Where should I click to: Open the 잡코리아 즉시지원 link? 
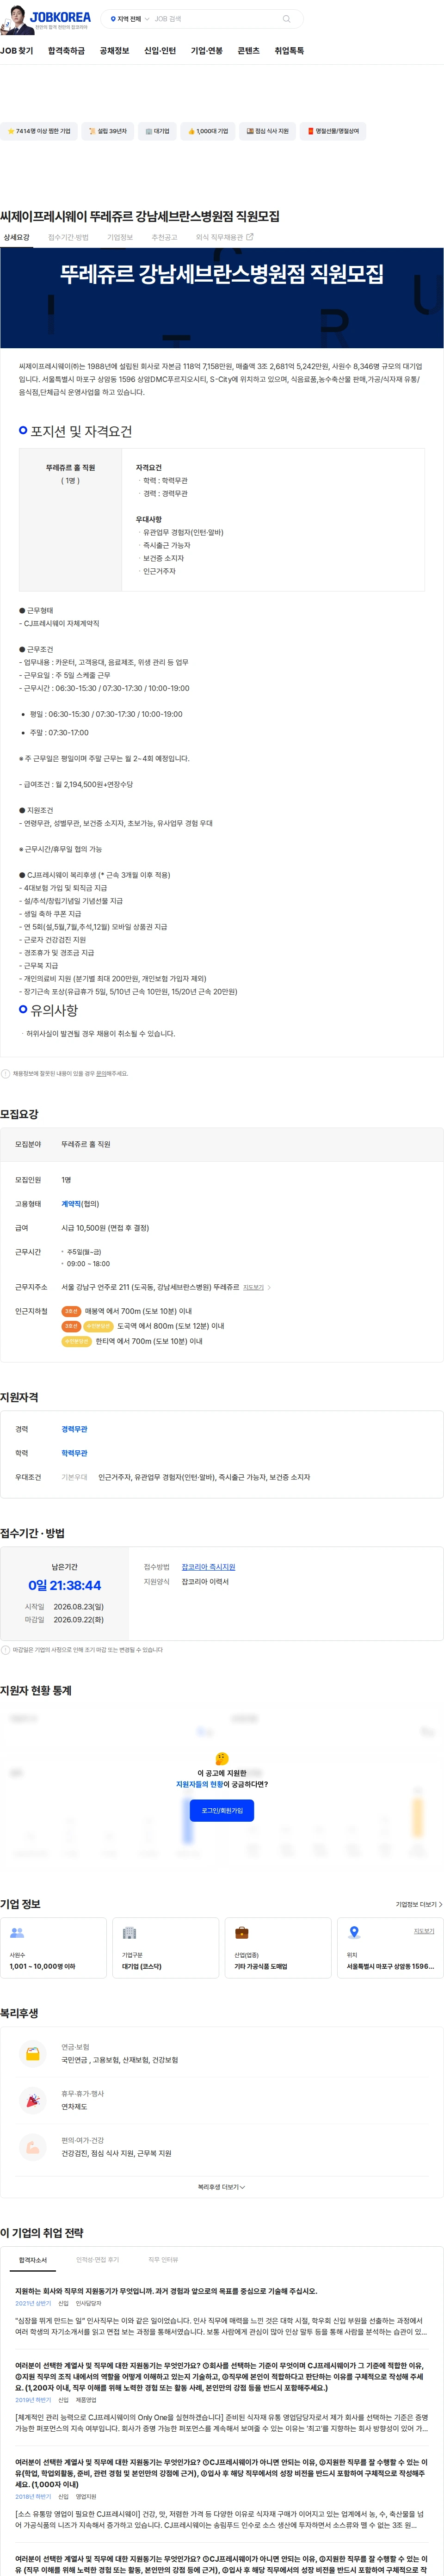click(208, 1566)
